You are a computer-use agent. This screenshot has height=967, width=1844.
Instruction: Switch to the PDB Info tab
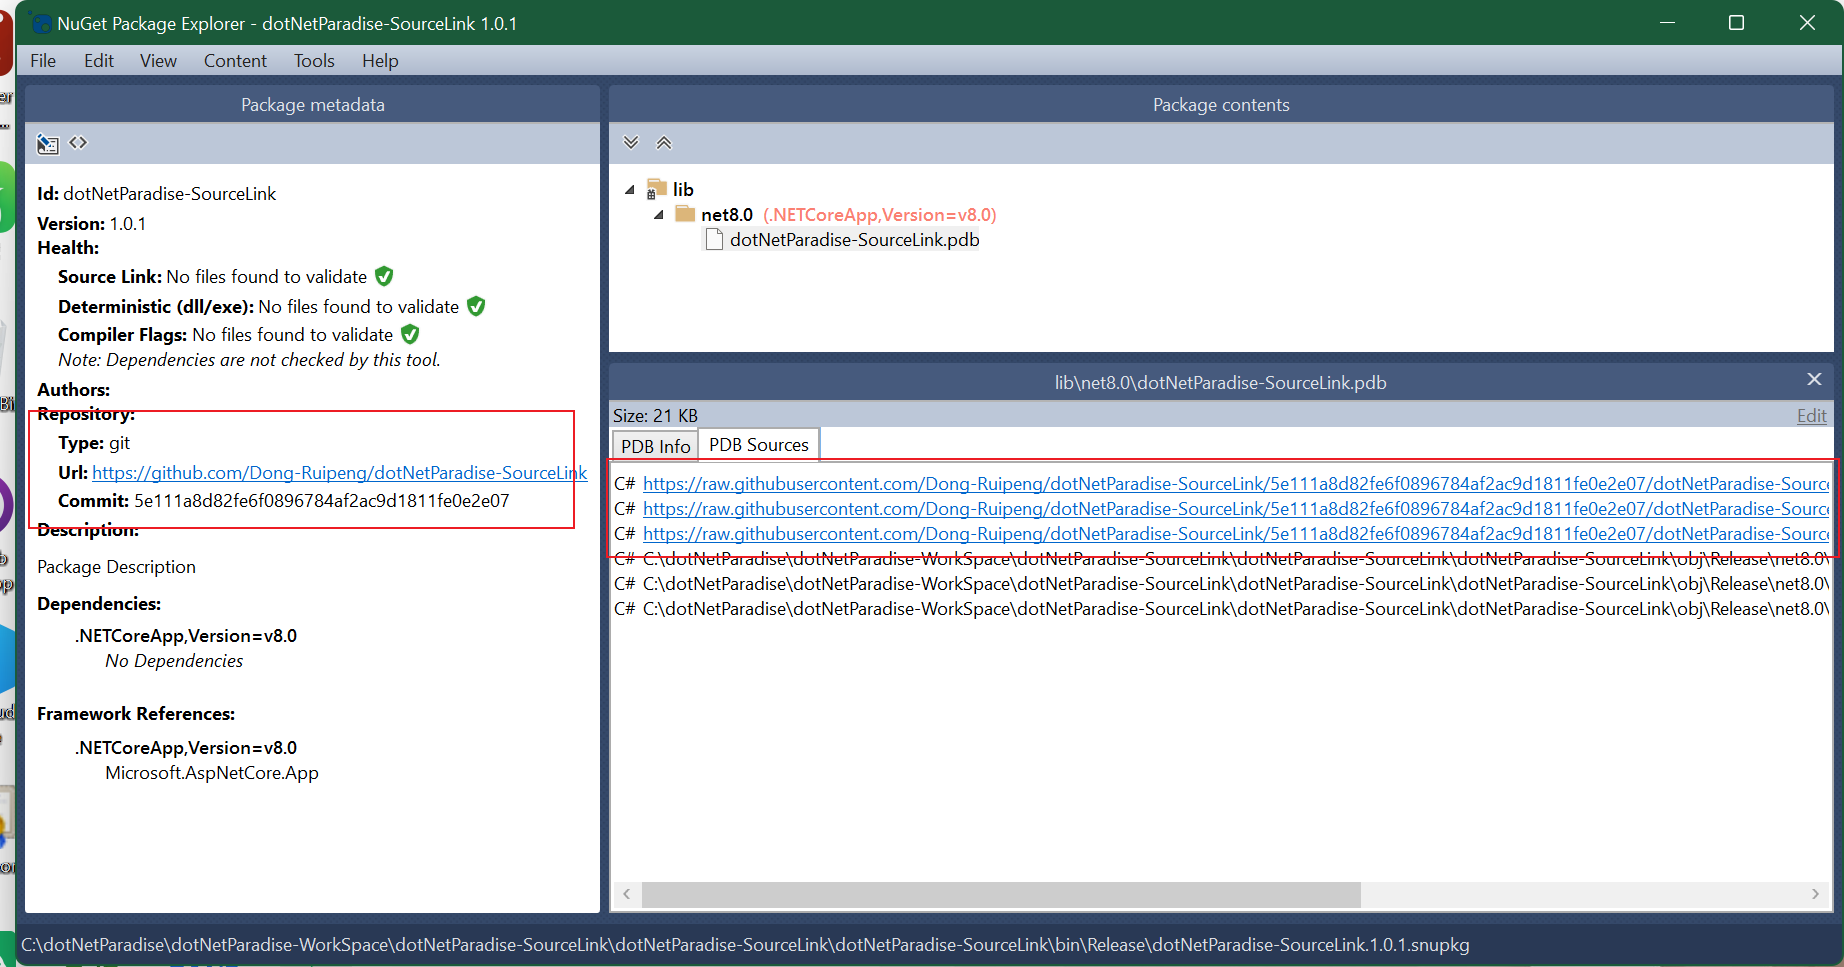point(655,446)
